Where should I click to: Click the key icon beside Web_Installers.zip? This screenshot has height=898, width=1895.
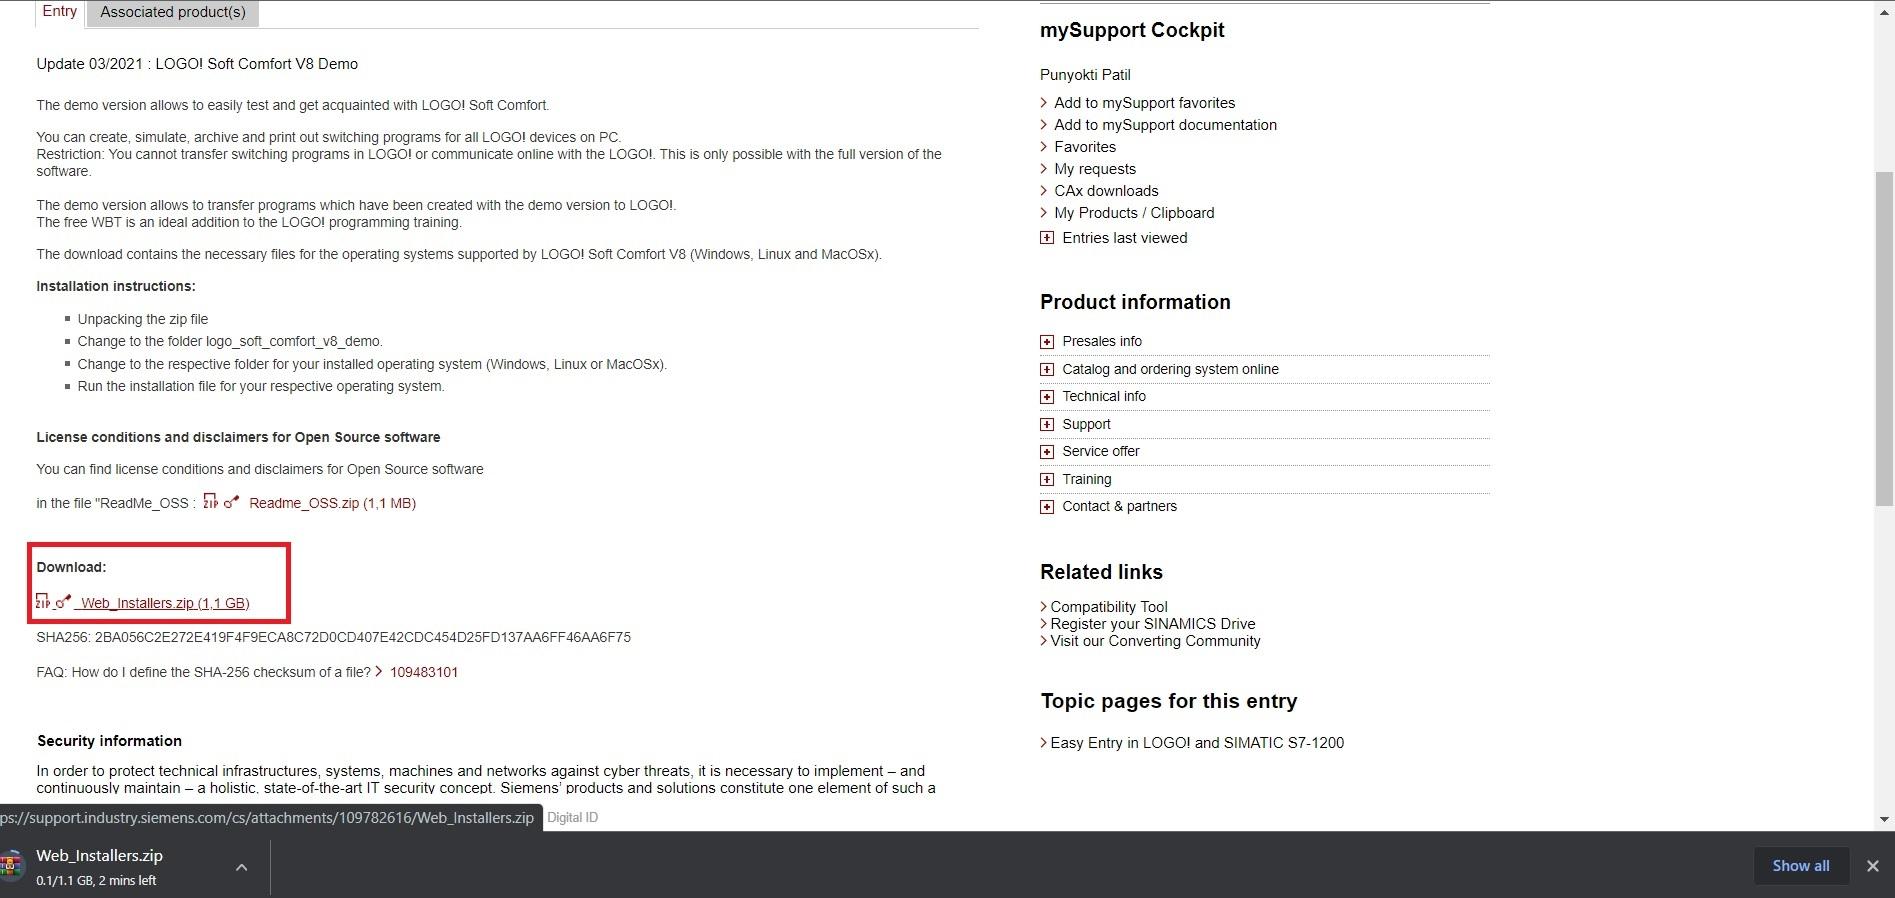tap(63, 602)
